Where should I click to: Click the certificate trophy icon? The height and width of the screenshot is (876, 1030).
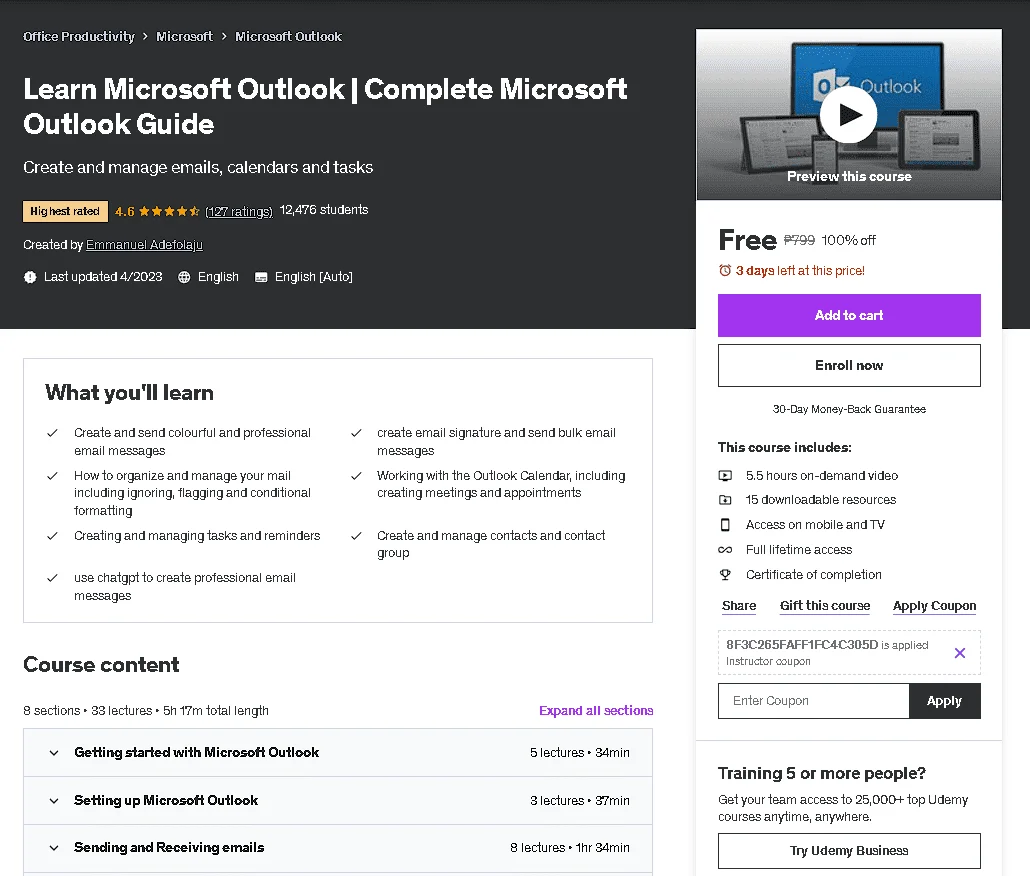point(725,575)
